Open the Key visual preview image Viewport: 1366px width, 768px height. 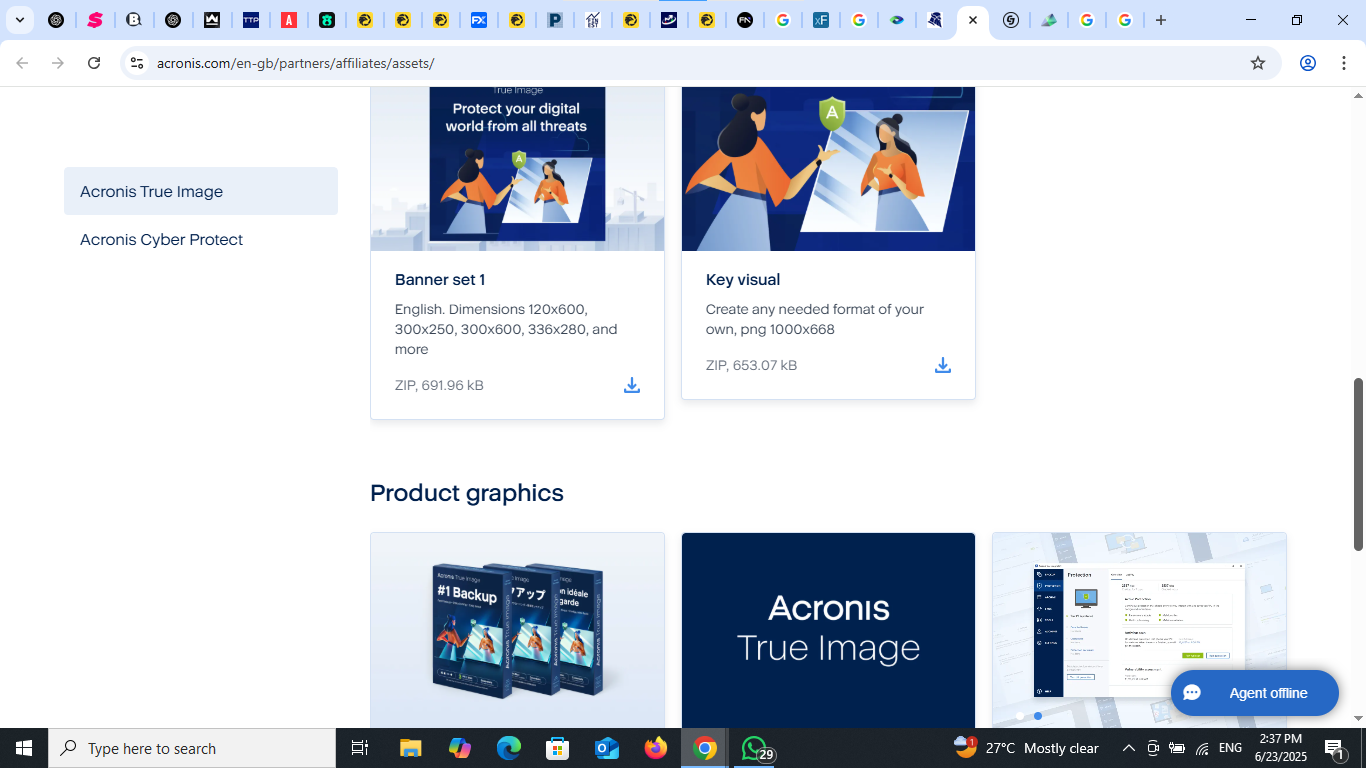pyautogui.click(x=828, y=169)
